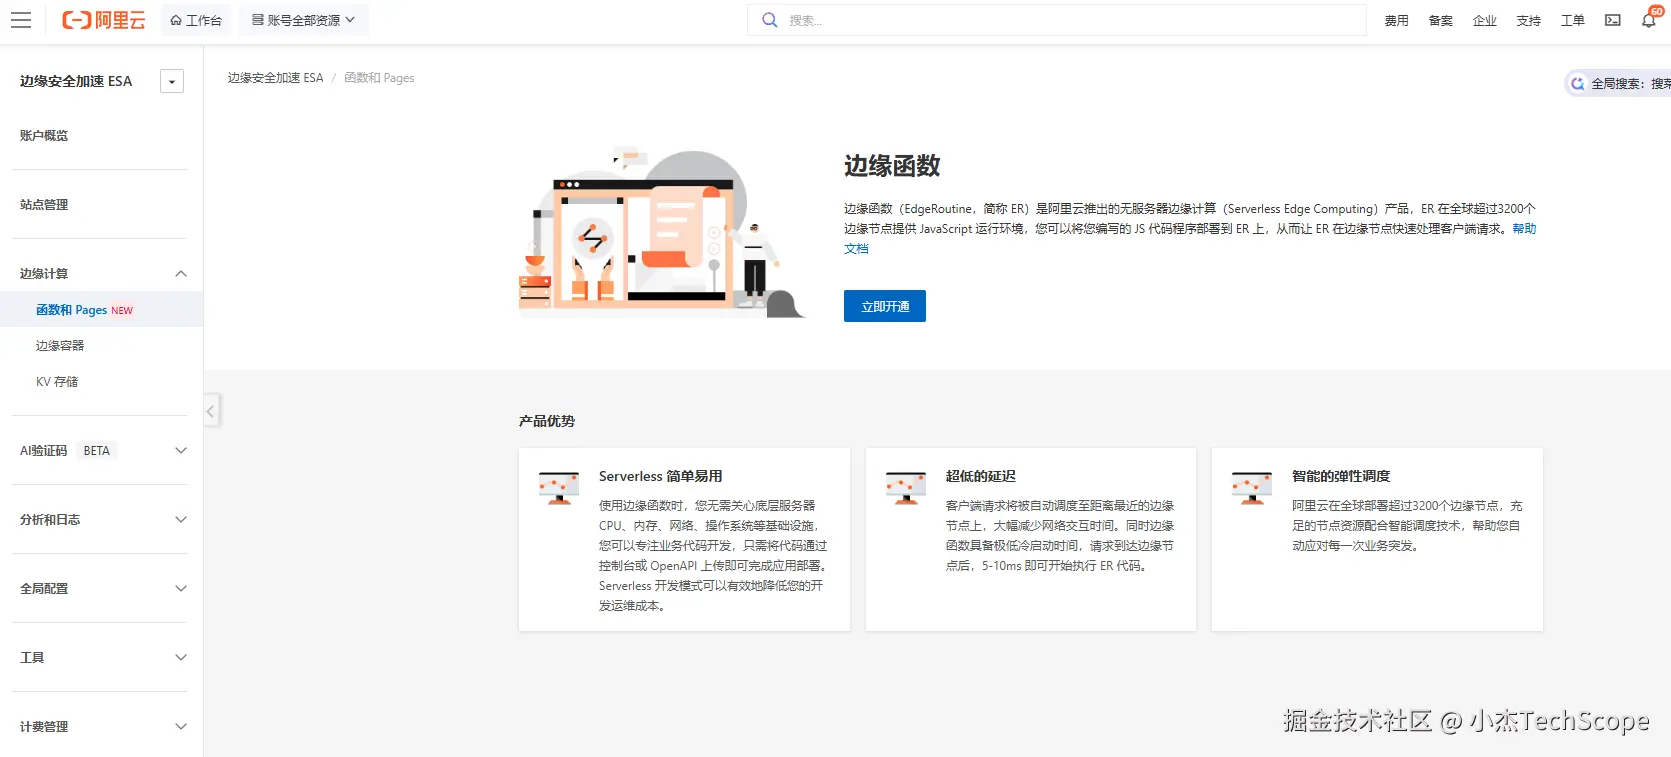
Task: Click the 超低的延迟 card icon
Action: click(906, 488)
